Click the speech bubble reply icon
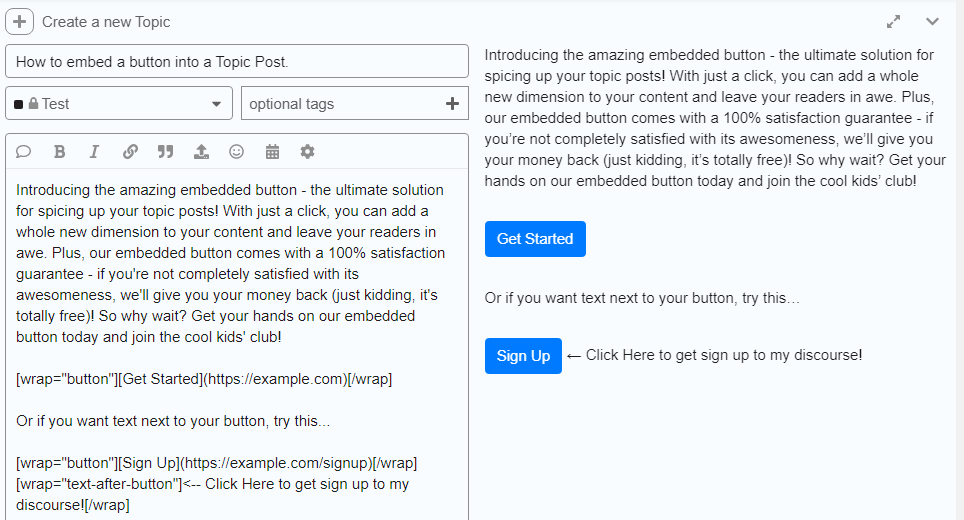The height and width of the screenshot is (520, 964). point(23,152)
